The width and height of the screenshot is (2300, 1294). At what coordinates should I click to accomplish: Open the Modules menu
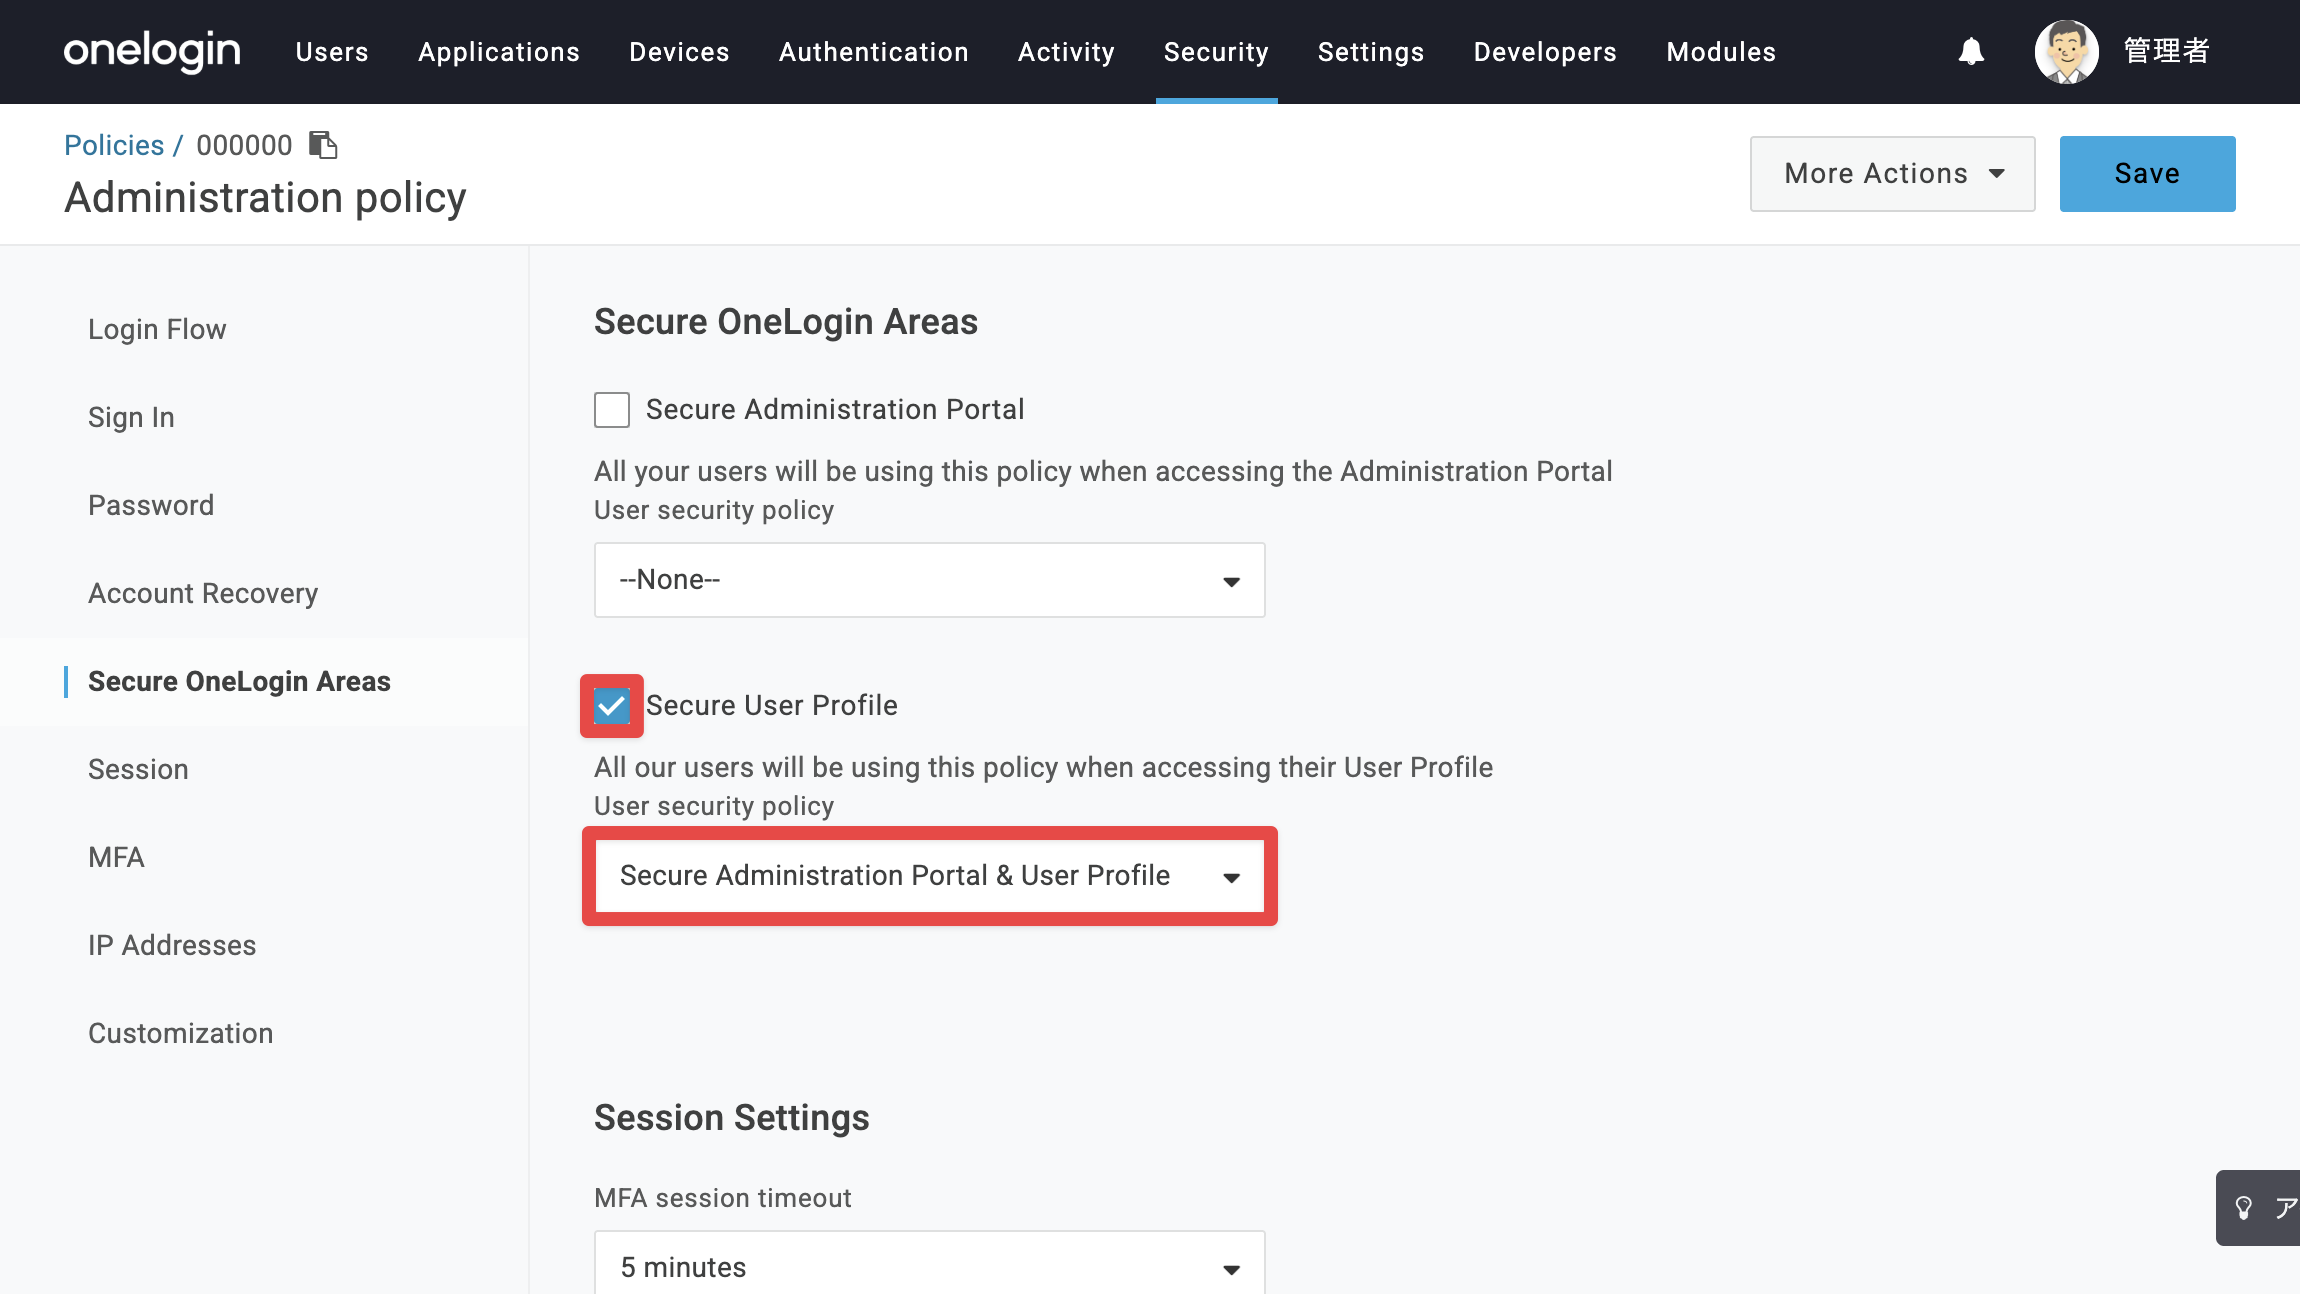click(1722, 52)
